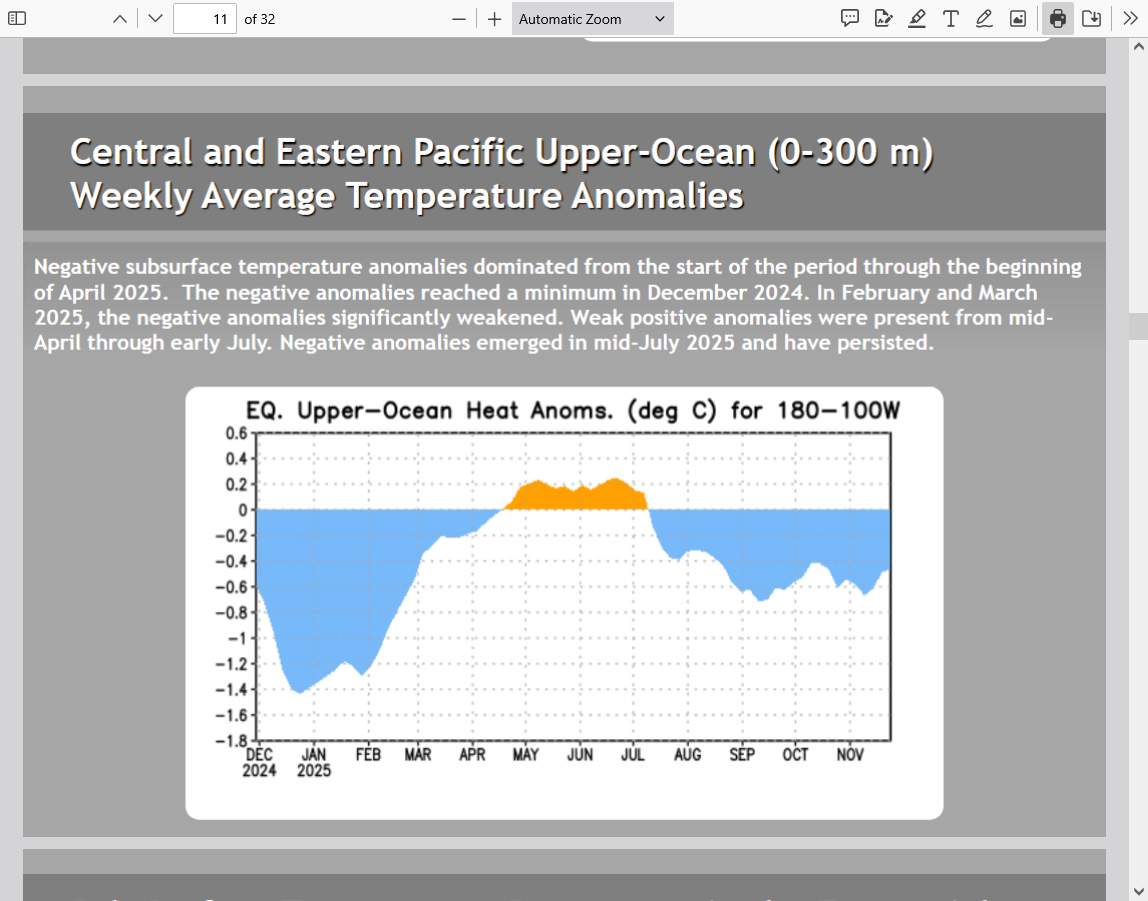The height and width of the screenshot is (901, 1148).
Task: Open the Automatic Zoom dropdown
Action: pyautogui.click(x=592, y=19)
